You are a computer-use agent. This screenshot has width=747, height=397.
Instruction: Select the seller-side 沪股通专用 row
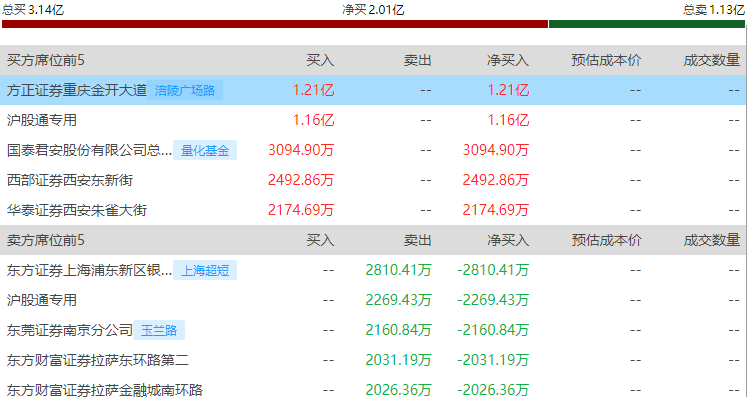(374, 300)
